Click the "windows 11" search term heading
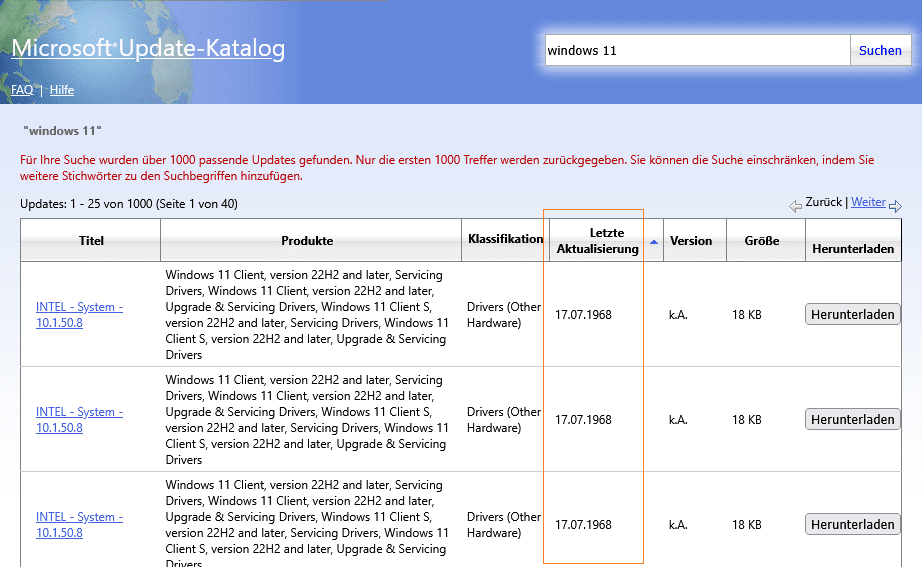The image size is (922, 567). click(62, 131)
